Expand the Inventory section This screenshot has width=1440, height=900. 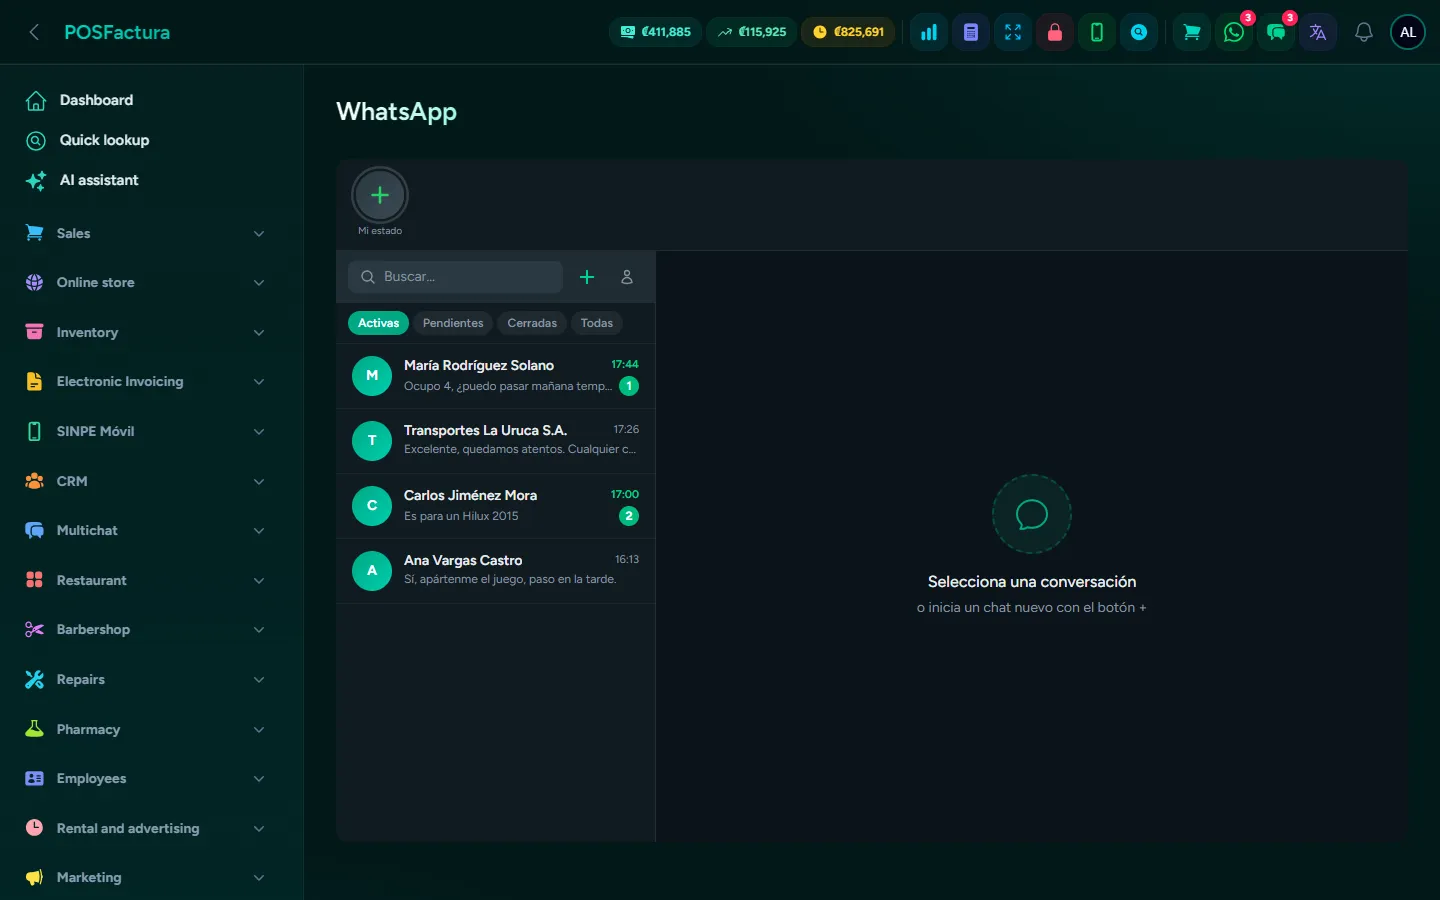[146, 332]
